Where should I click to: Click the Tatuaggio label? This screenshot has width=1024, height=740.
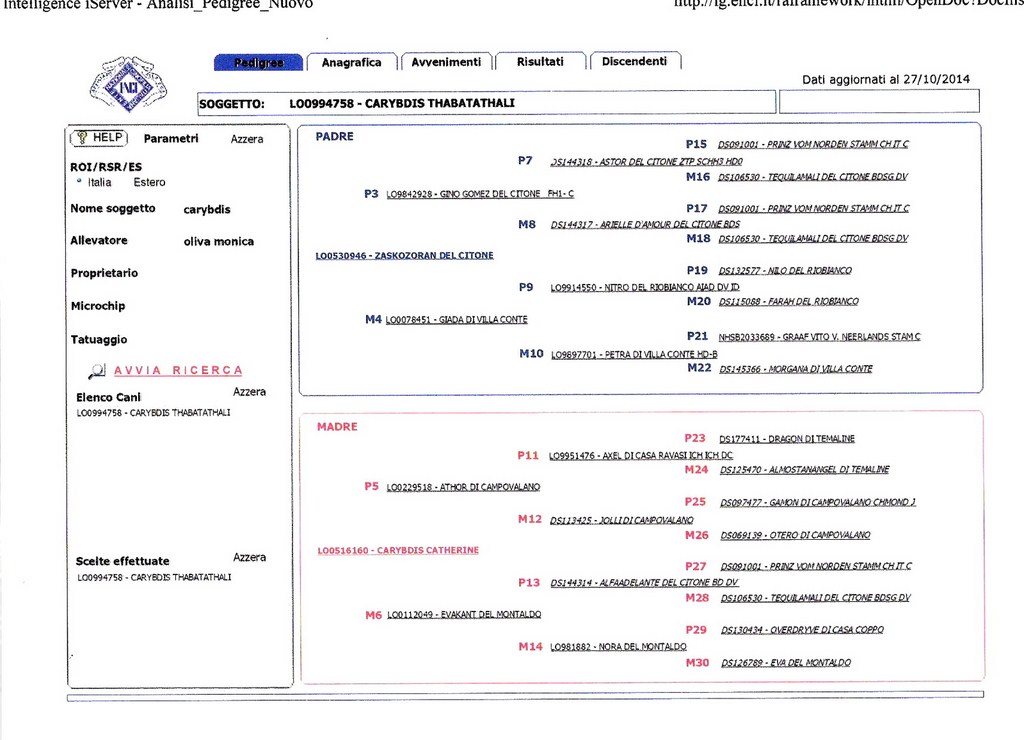point(99,340)
